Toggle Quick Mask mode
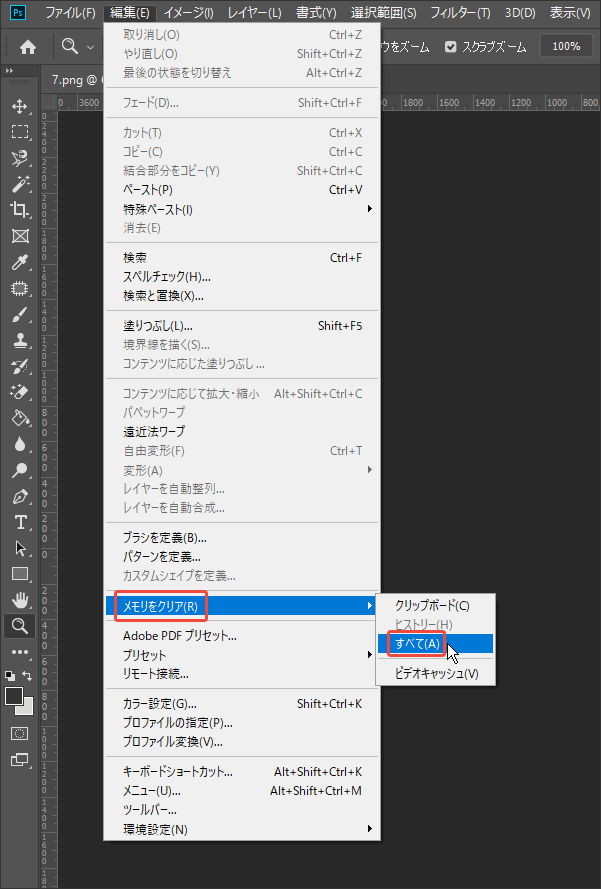Screen dimensions: 601x889 19,734
